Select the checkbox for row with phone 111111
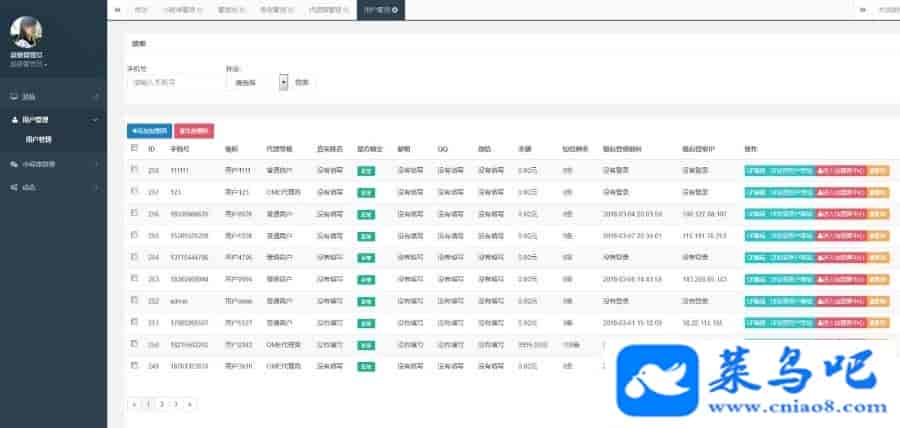Screen dimensions: 900x428 point(135,170)
